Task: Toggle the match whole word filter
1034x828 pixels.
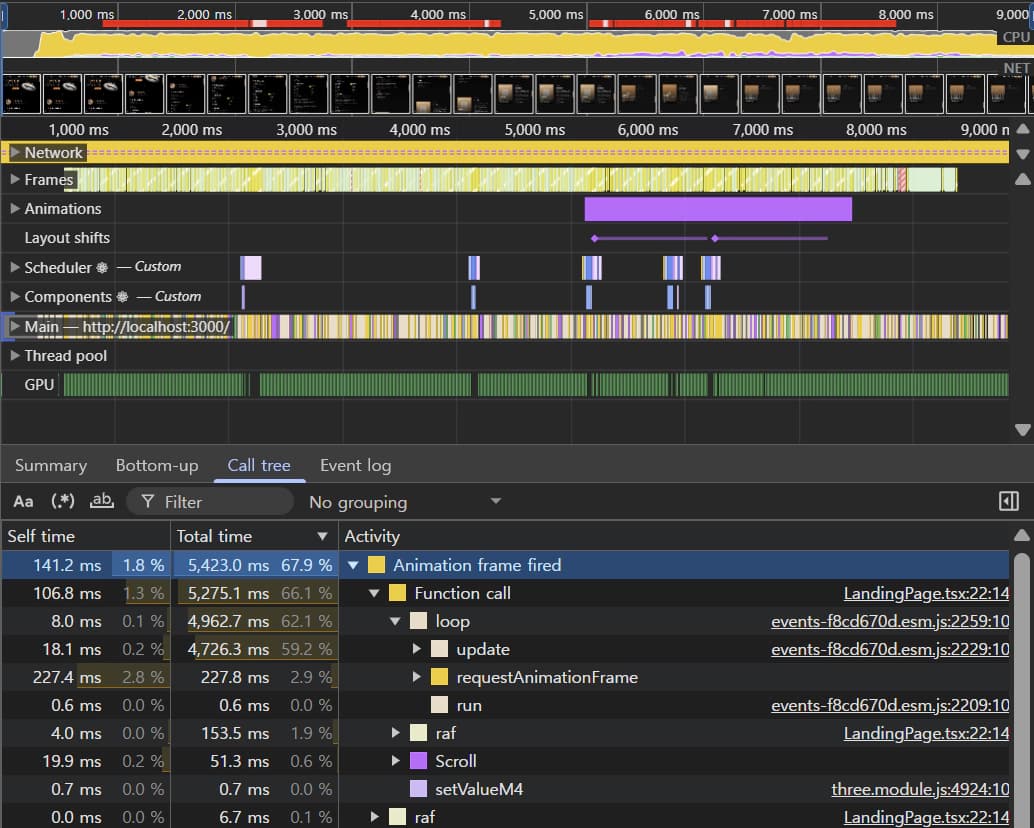Action: point(101,502)
